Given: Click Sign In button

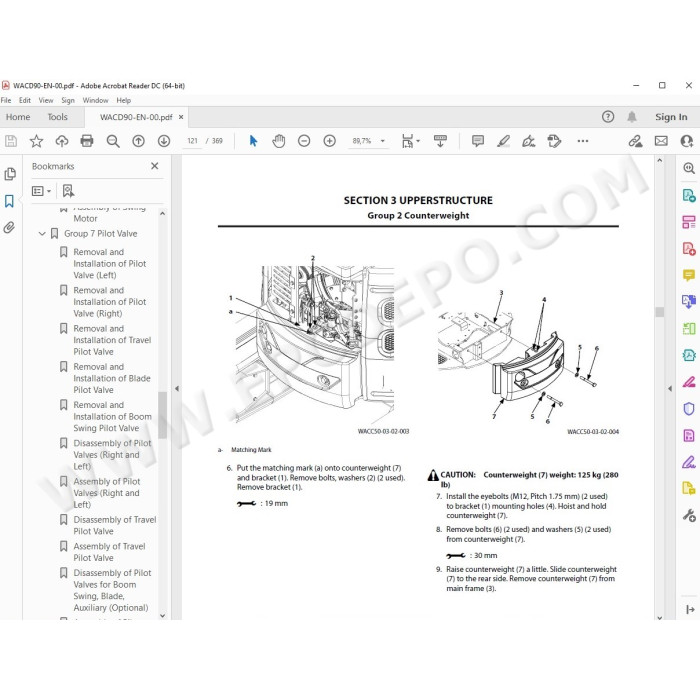Looking at the screenshot, I should pyautogui.click(x=671, y=117).
